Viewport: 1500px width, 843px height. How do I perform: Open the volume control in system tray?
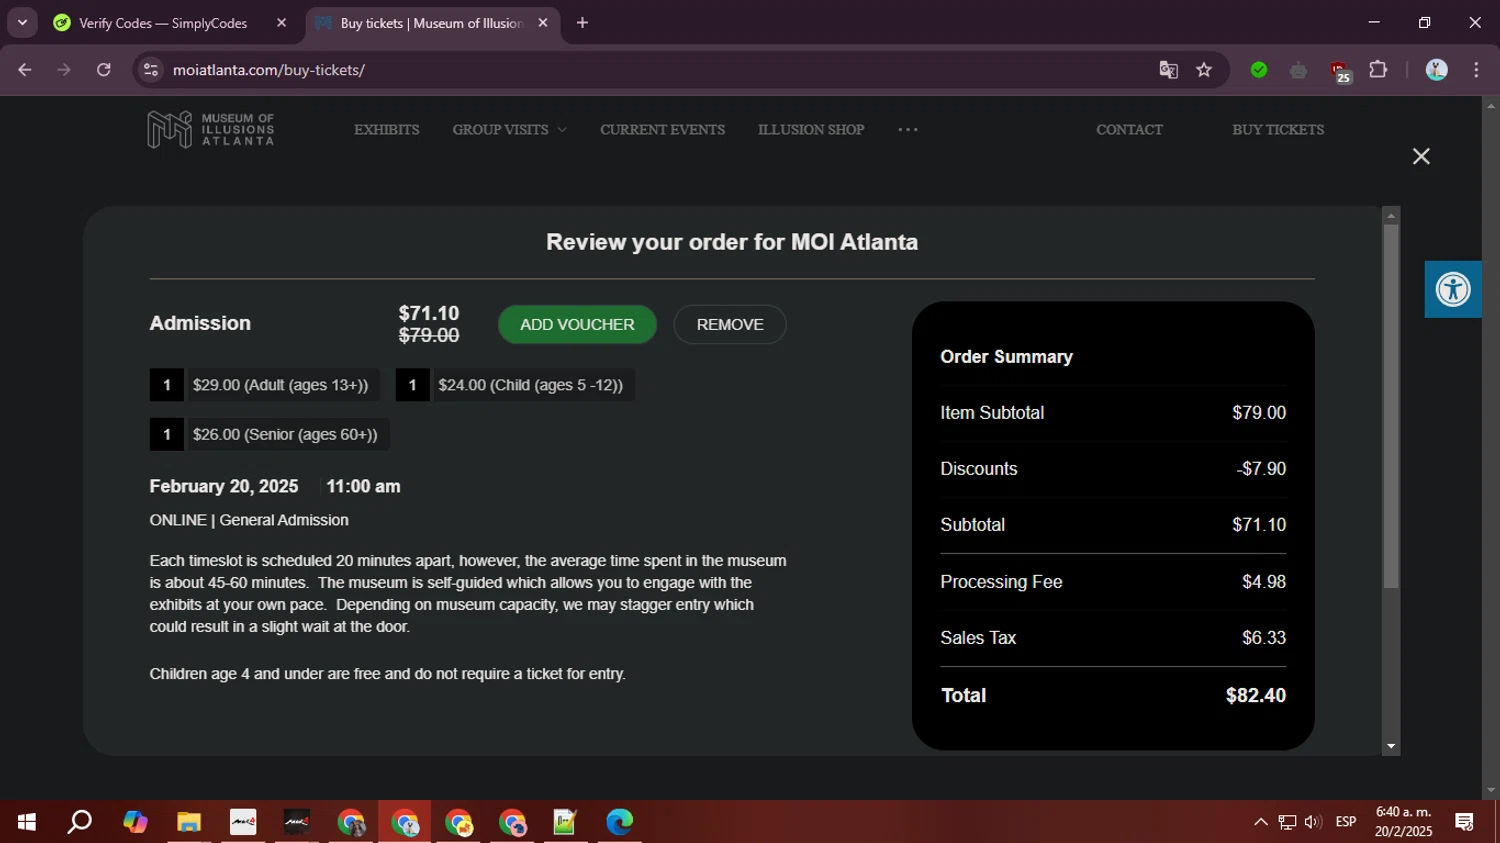point(1313,822)
